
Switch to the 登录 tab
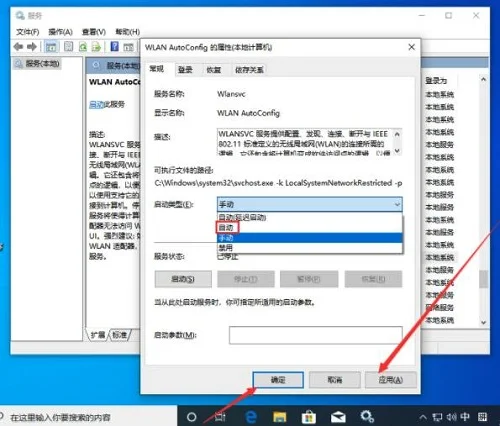click(x=185, y=70)
